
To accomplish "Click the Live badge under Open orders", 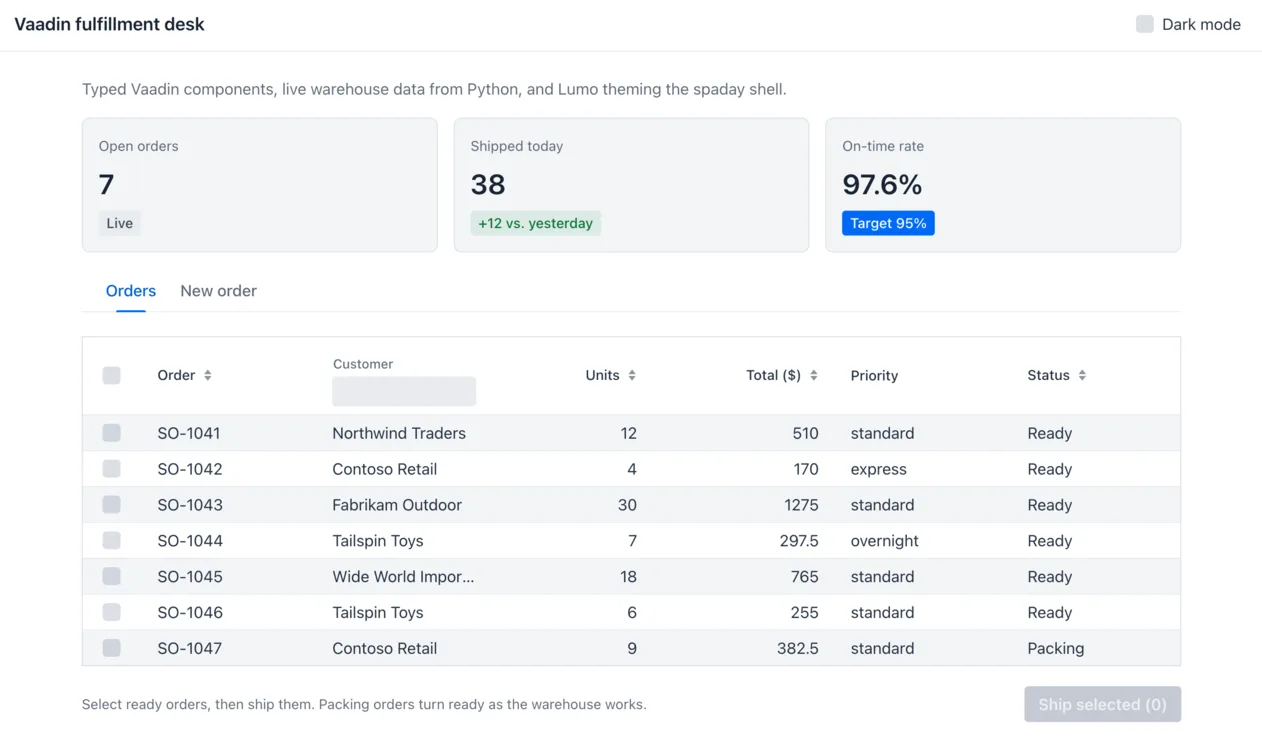I will pyautogui.click(x=120, y=223).
